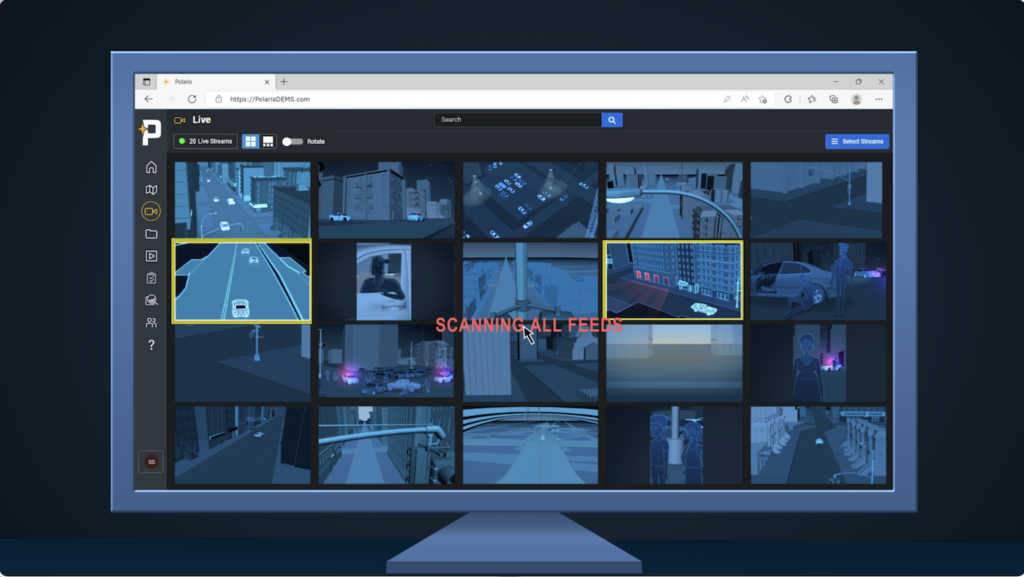Switch to the grid layout view
The height and width of the screenshot is (577, 1024).
click(x=250, y=142)
